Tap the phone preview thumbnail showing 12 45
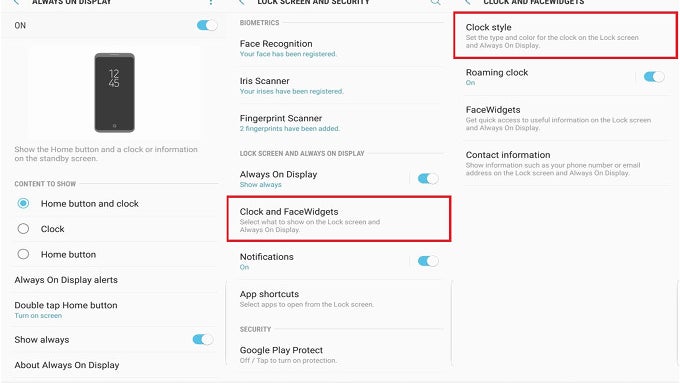The image size is (680, 383). tap(114, 92)
